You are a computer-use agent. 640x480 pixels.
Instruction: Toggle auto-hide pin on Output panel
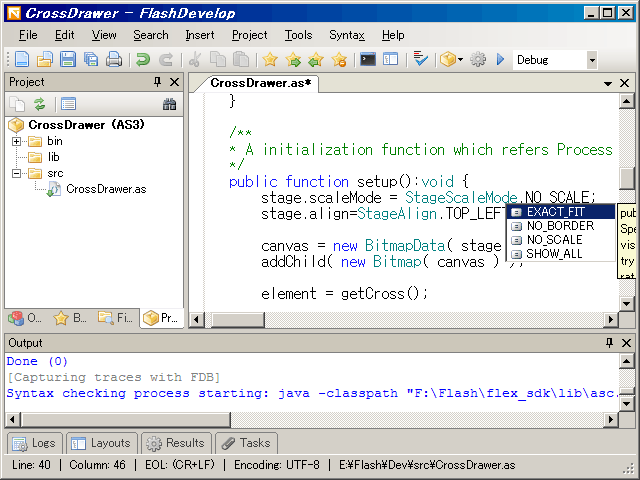coord(609,342)
